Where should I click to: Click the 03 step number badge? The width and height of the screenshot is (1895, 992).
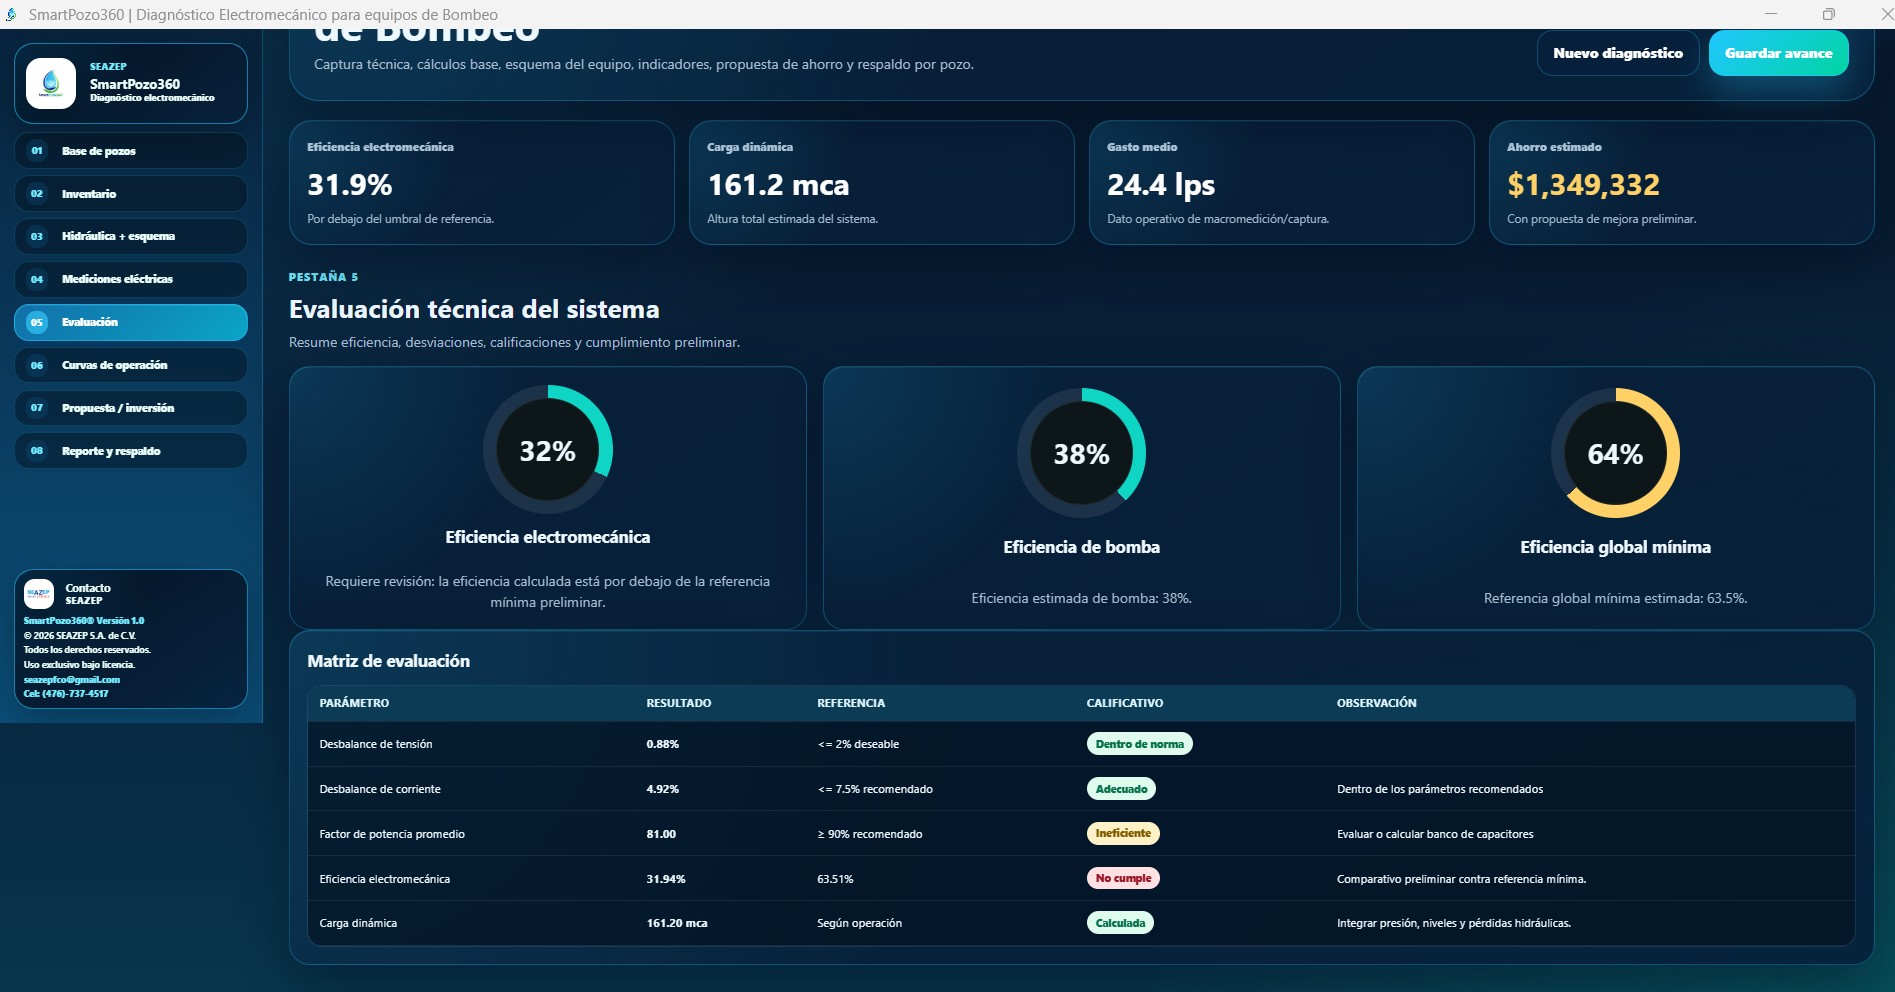pyautogui.click(x=37, y=237)
